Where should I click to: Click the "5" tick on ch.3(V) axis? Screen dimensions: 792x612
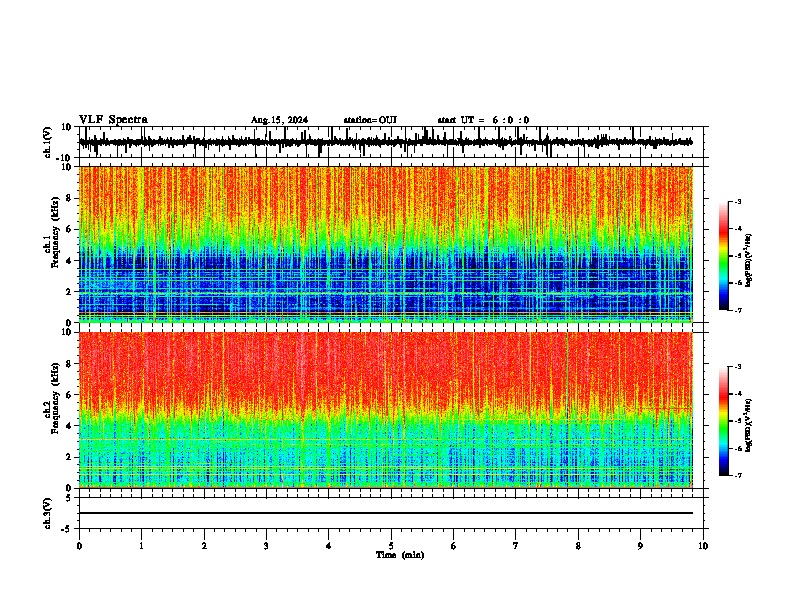70,498
